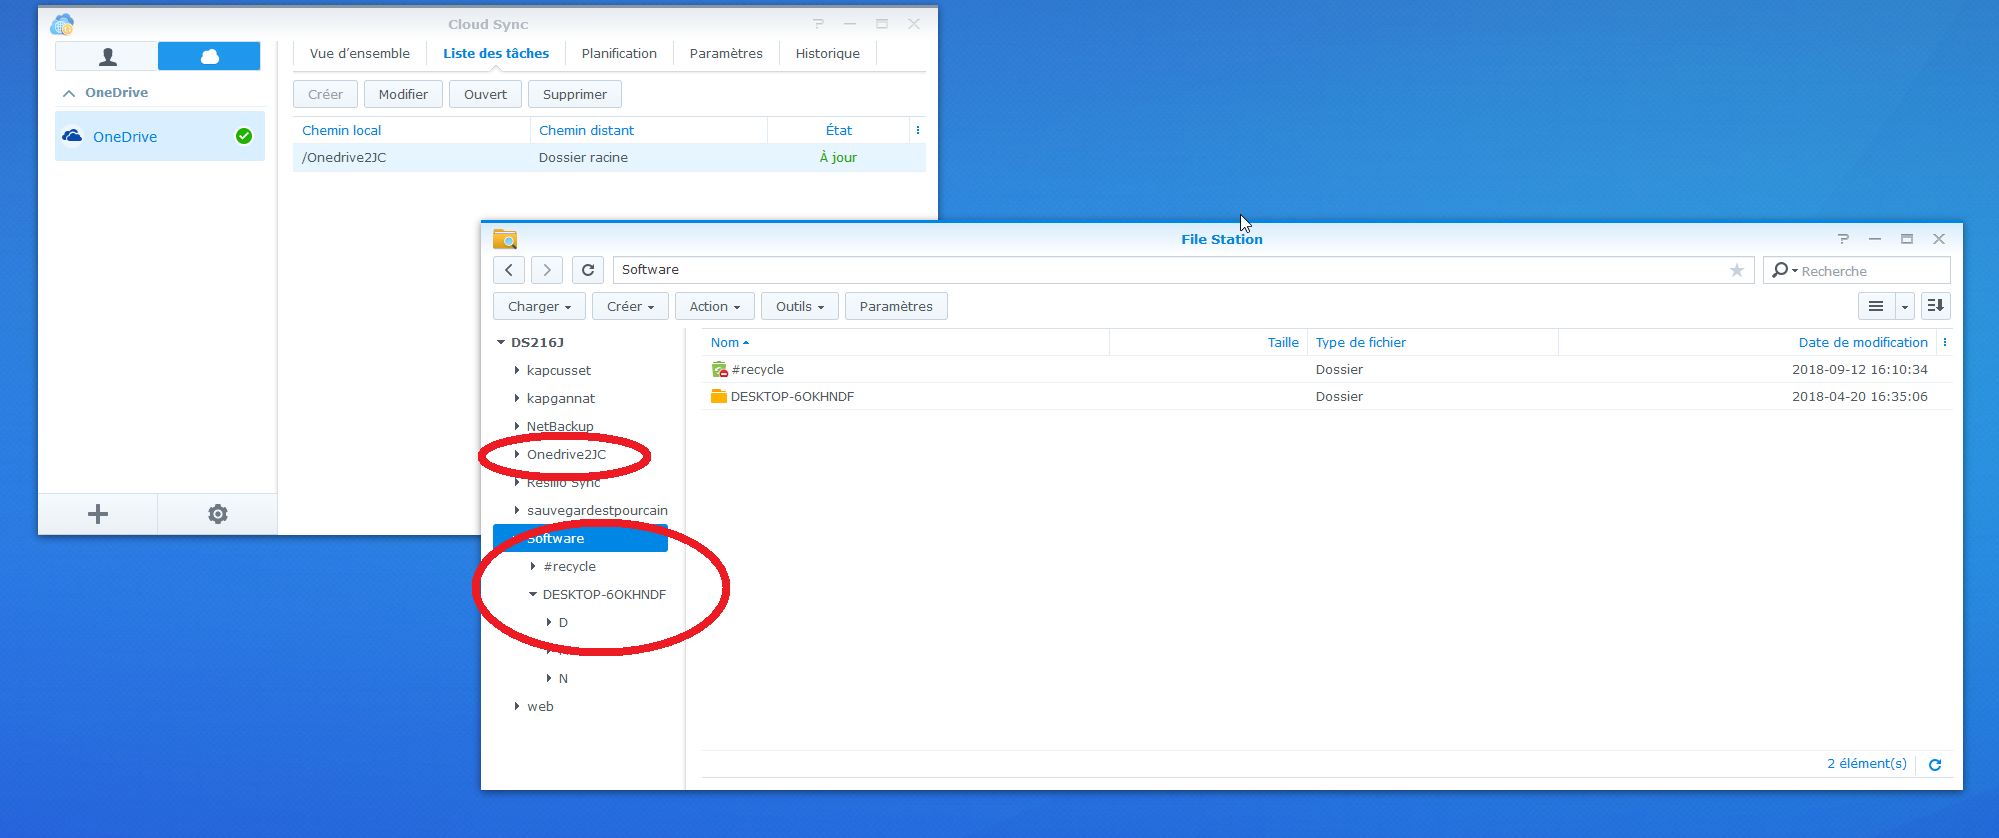Click the OneDrive green status check icon

[x=244, y=136]
